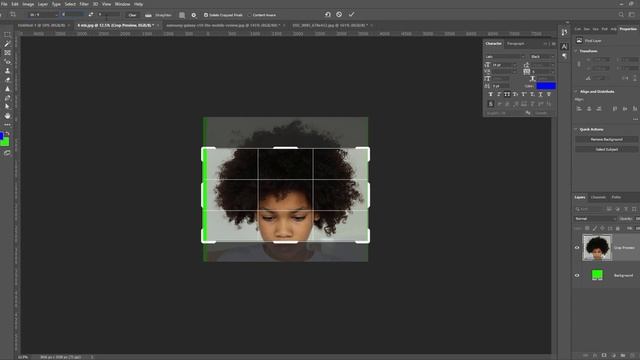Open crop overlay options grid icon

pyautogui.click(x=182, y=15)
